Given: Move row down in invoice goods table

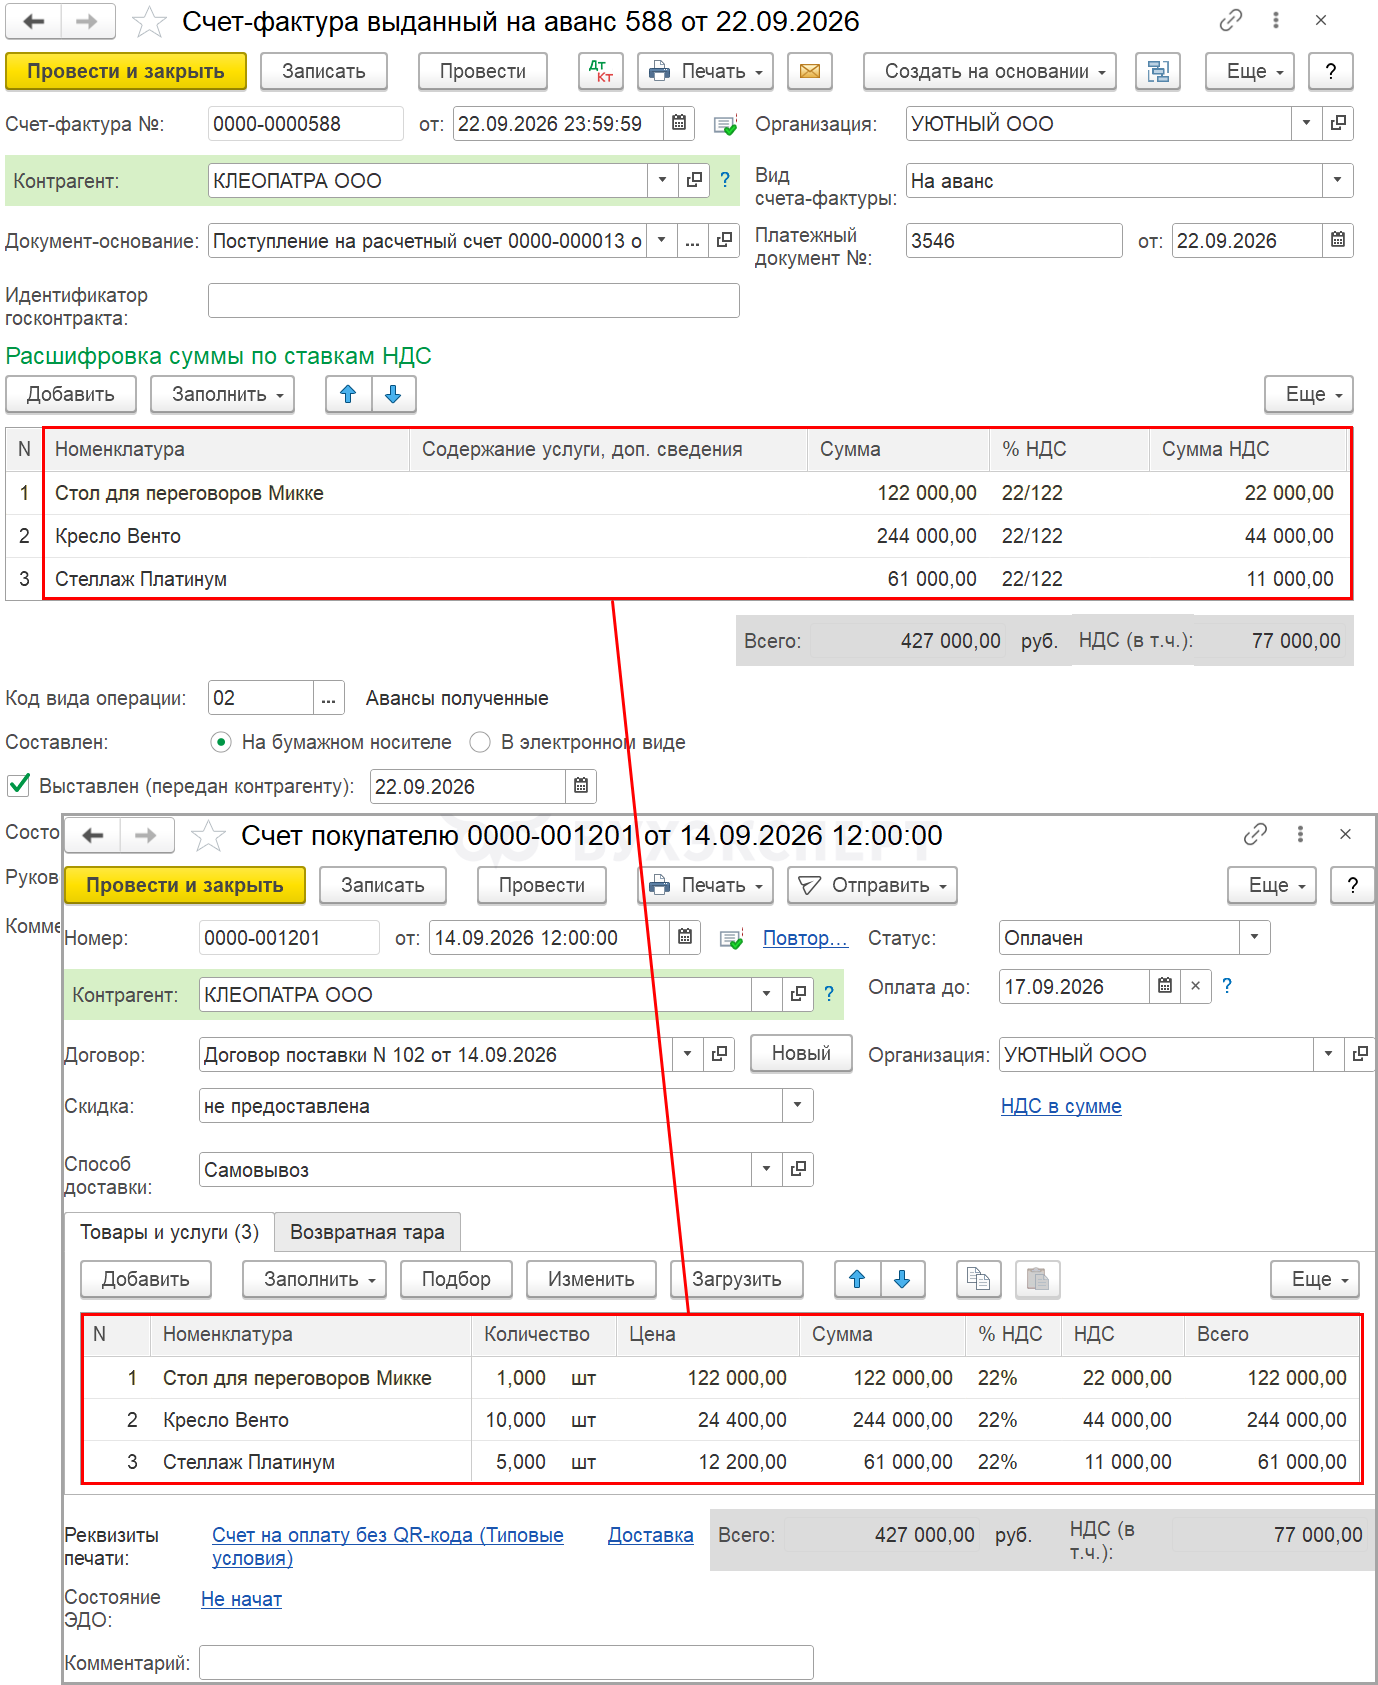Looking at the screenshot, I should click(902, 1279).
